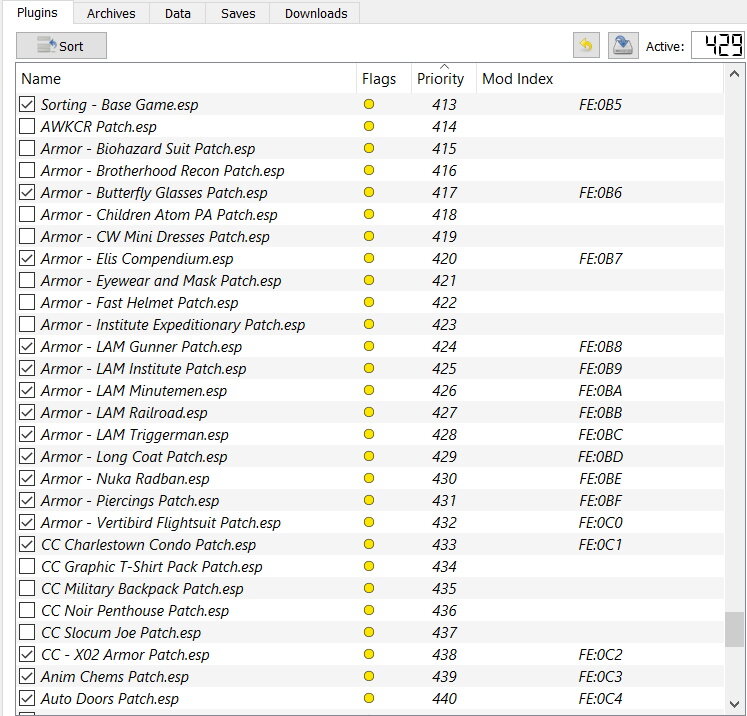
Task: Click flag icon of Armor - Elis Compendium.esp
Action: (x=369, y=258)
